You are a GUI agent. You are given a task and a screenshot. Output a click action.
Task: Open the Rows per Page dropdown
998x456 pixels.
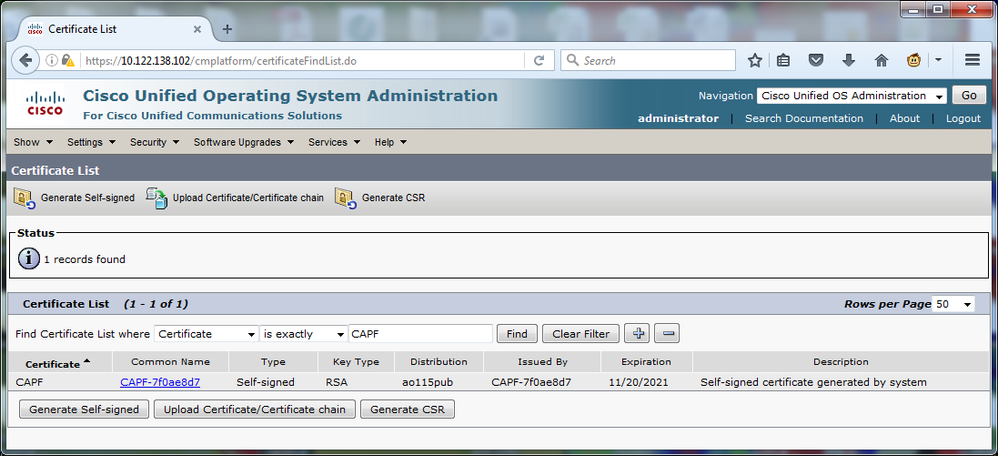(953, 304)
